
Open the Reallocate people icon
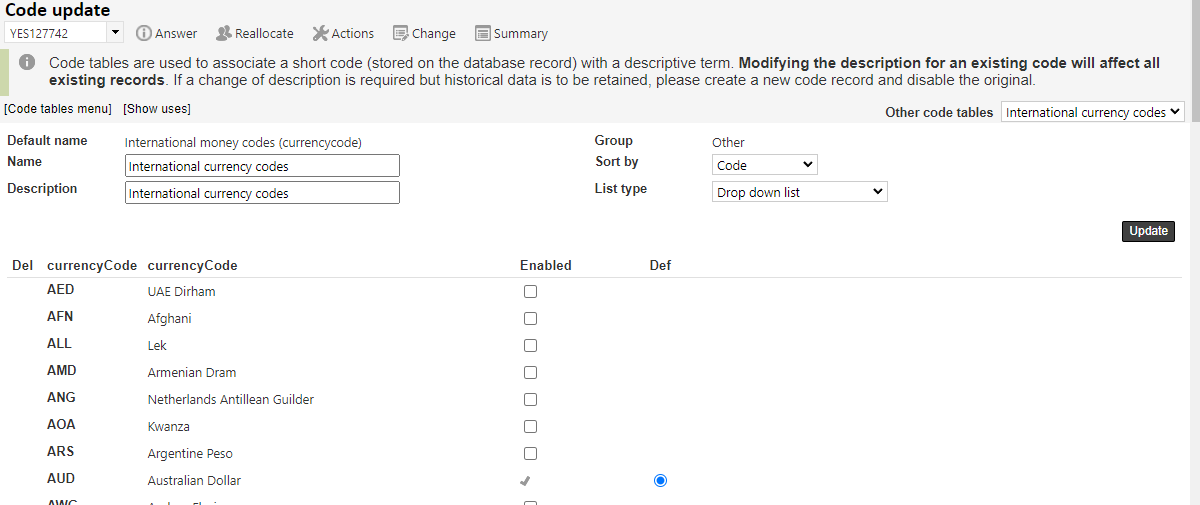click(x=224, y=34)
